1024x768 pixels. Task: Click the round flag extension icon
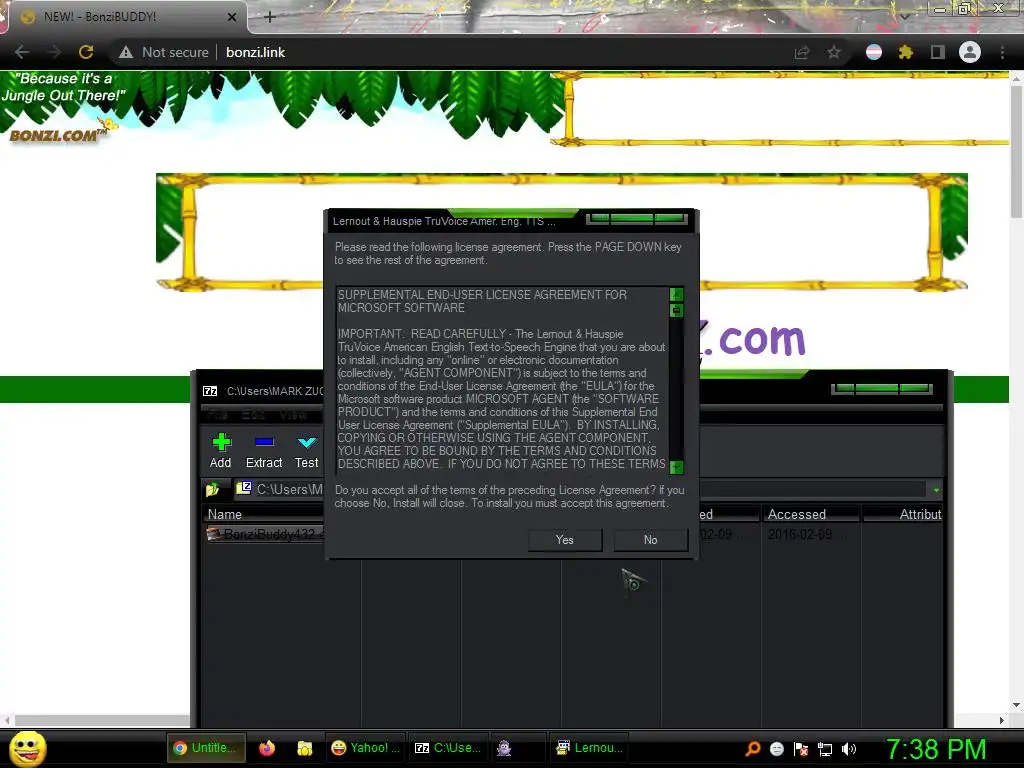tap(874, 52)
